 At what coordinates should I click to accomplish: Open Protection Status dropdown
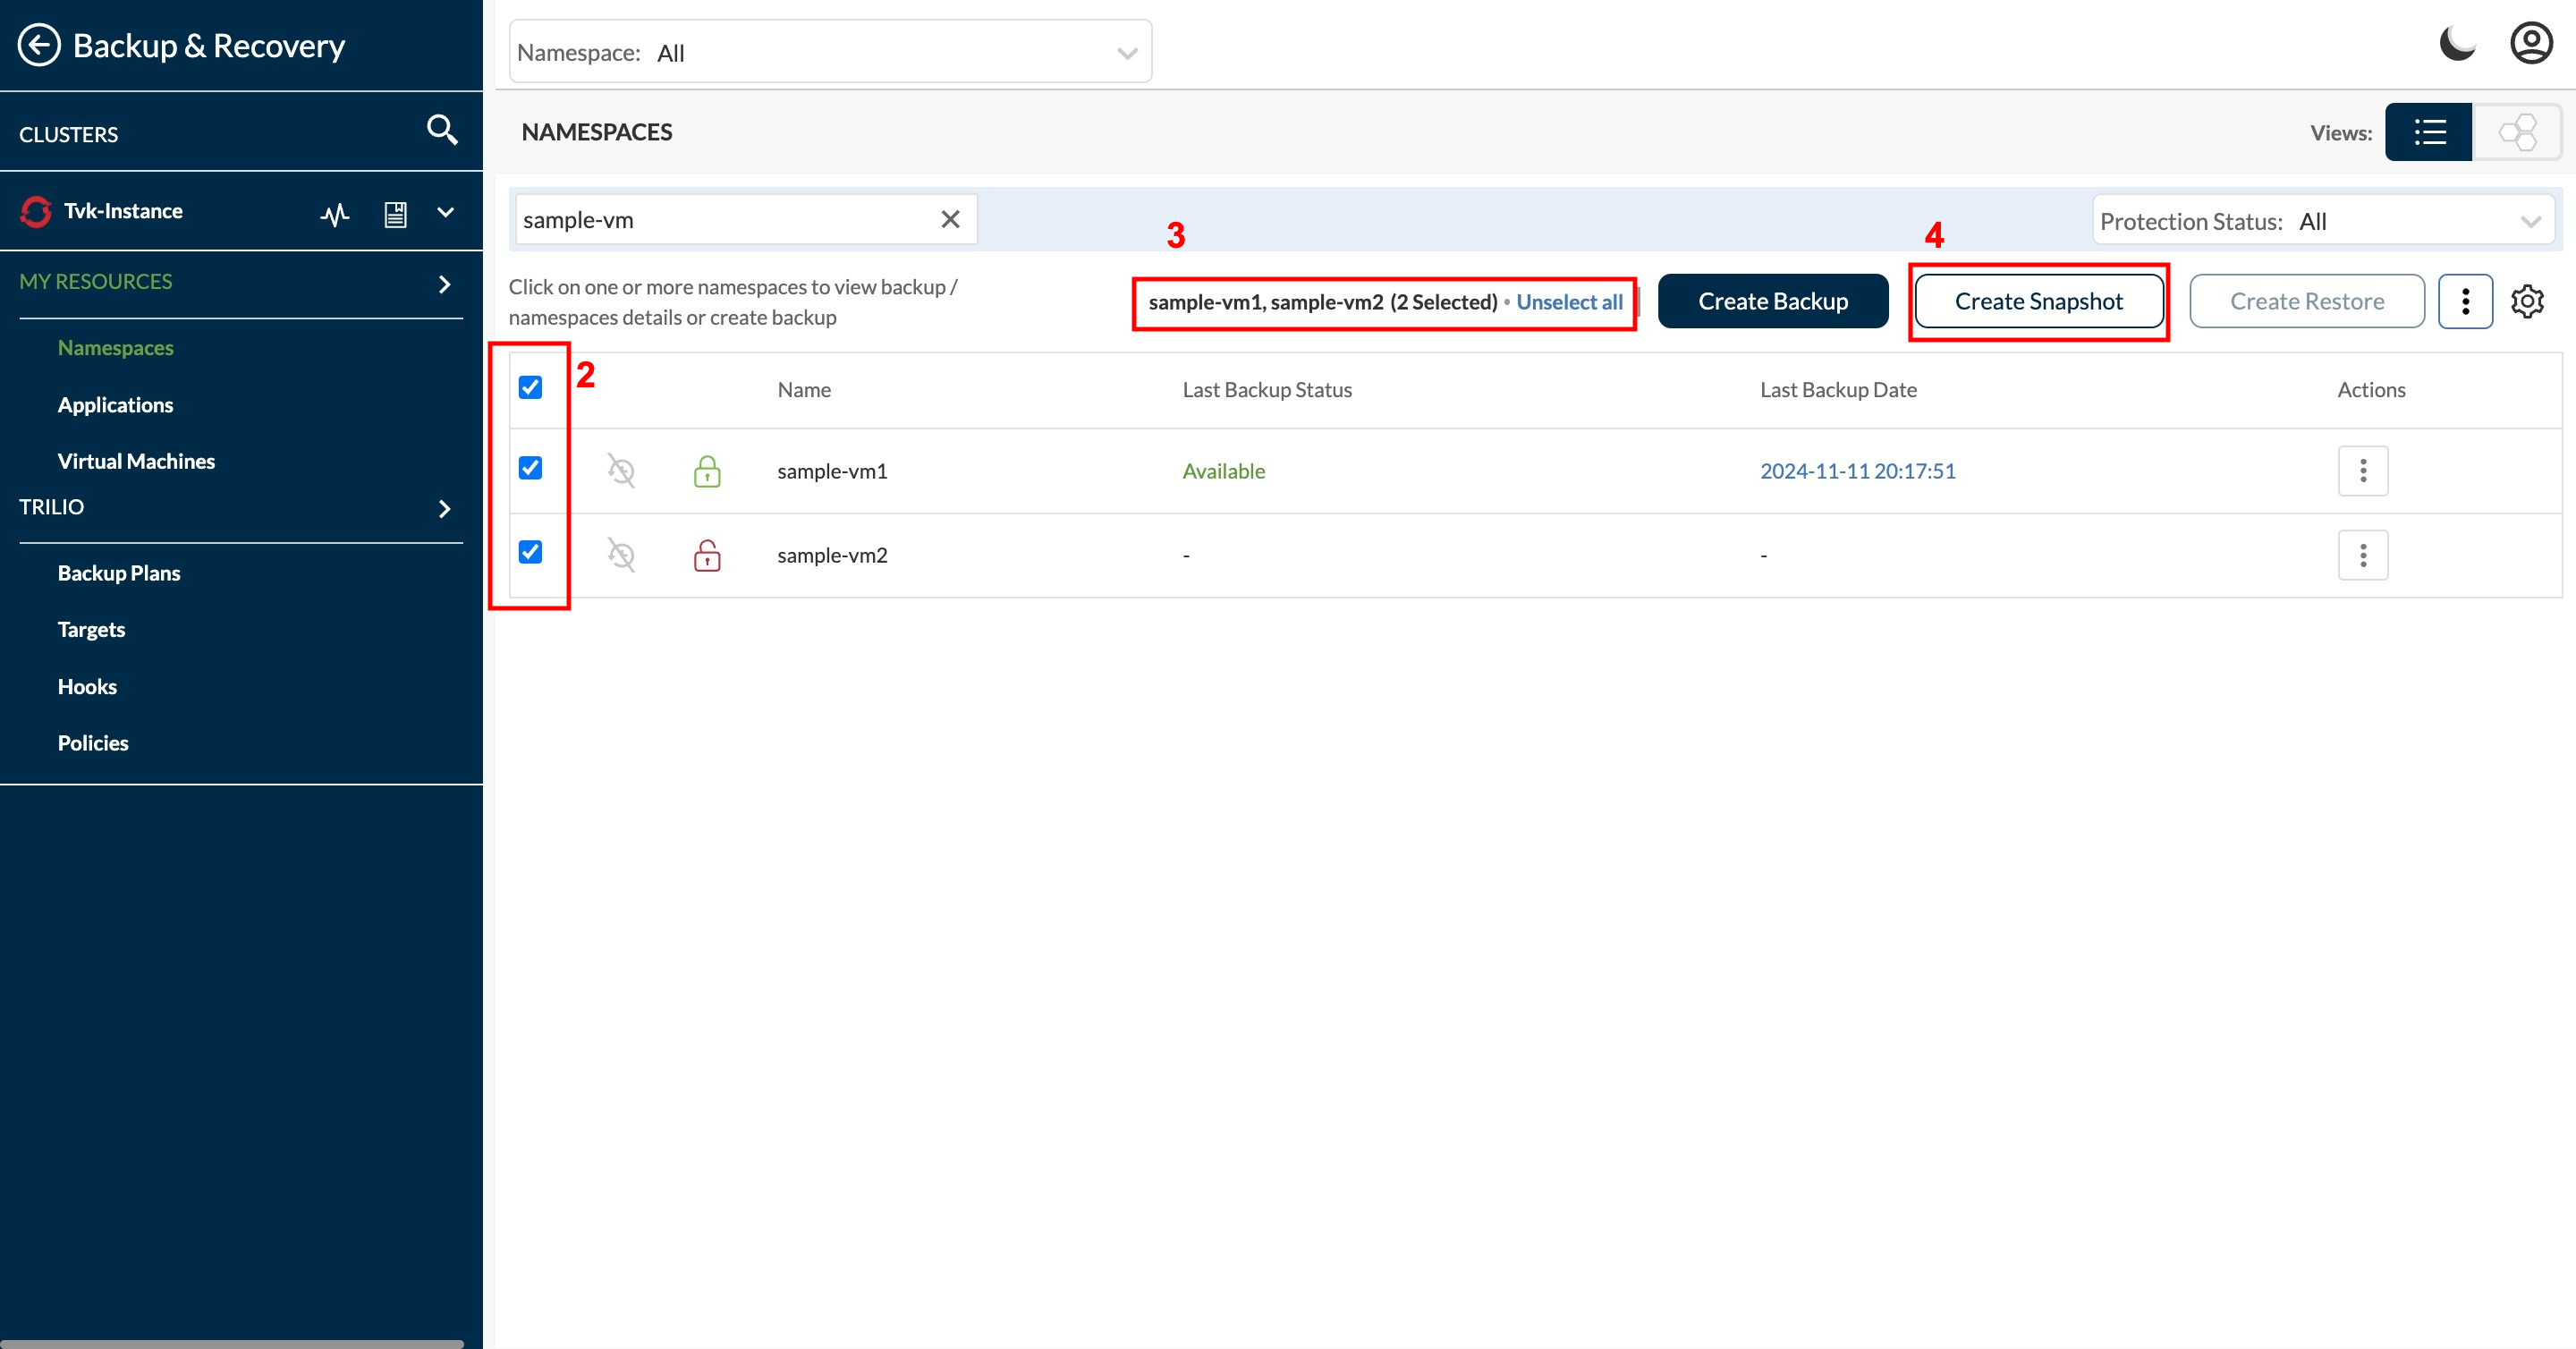pyautogui.click(x=2322, y=221)
